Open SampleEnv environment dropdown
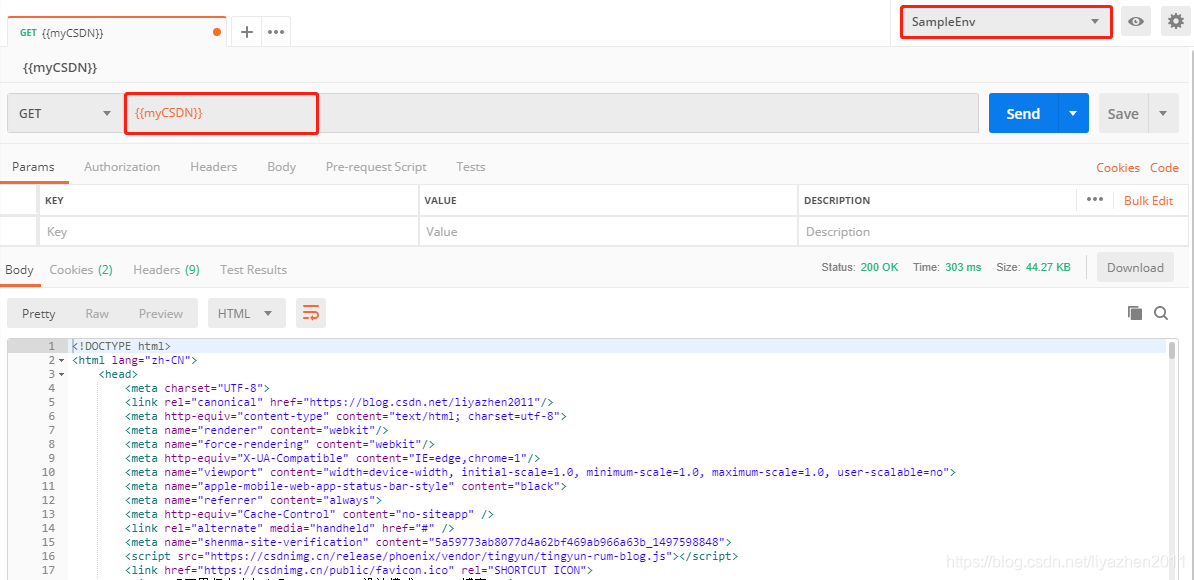 pos(1006,22)
